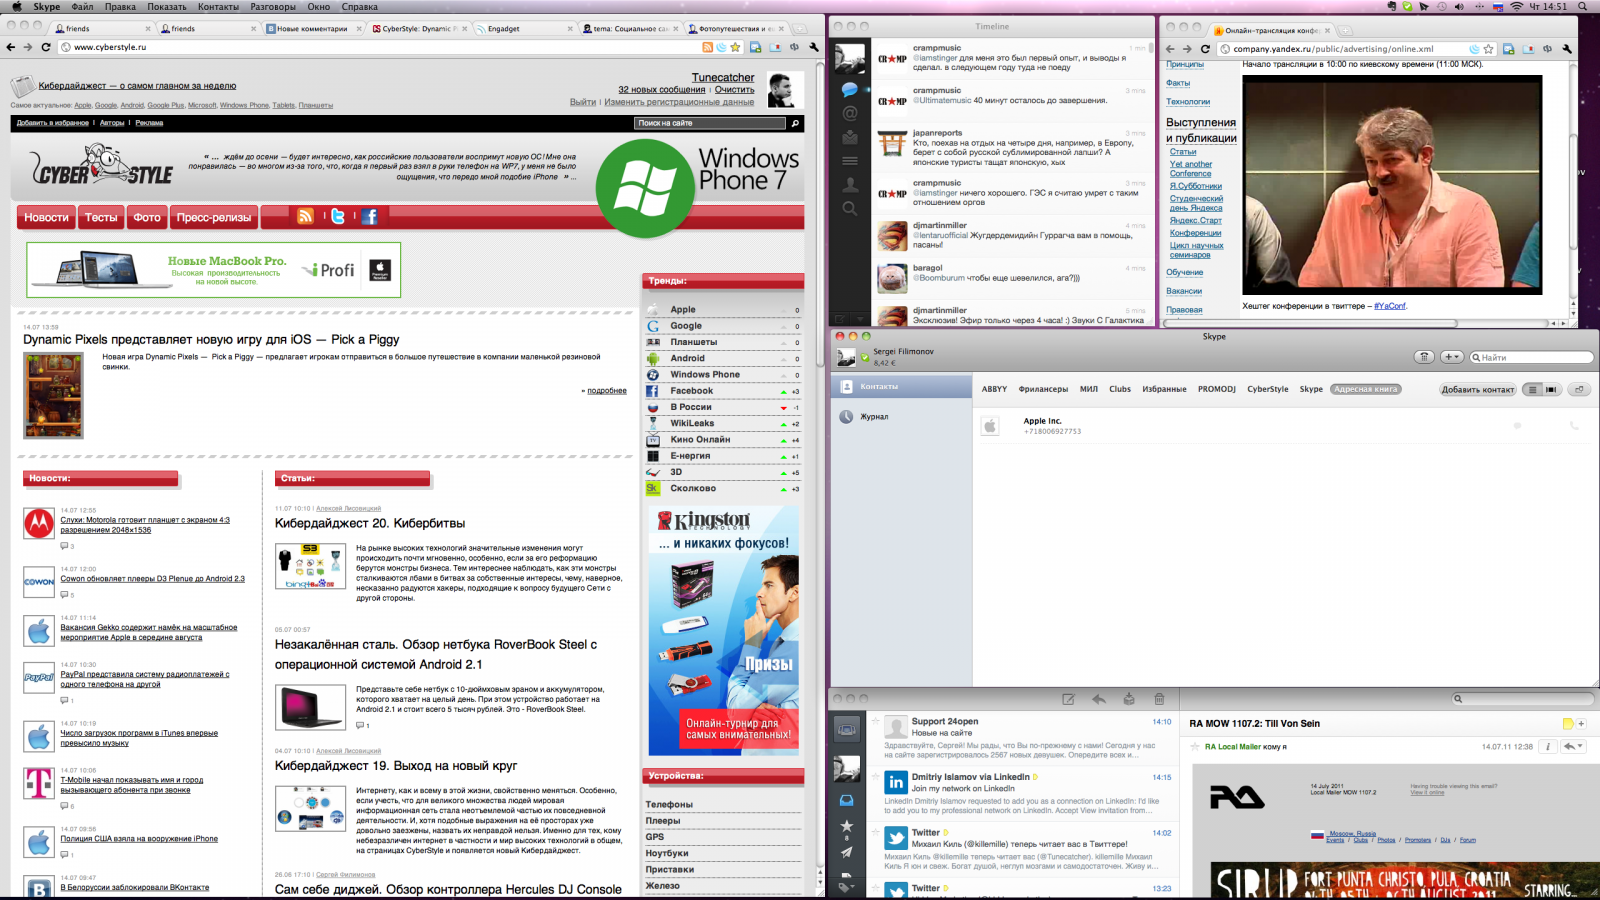Switch Skype contacts to card view
The height and width of the screenshot is (900, 1600).
coord(1551,389)
